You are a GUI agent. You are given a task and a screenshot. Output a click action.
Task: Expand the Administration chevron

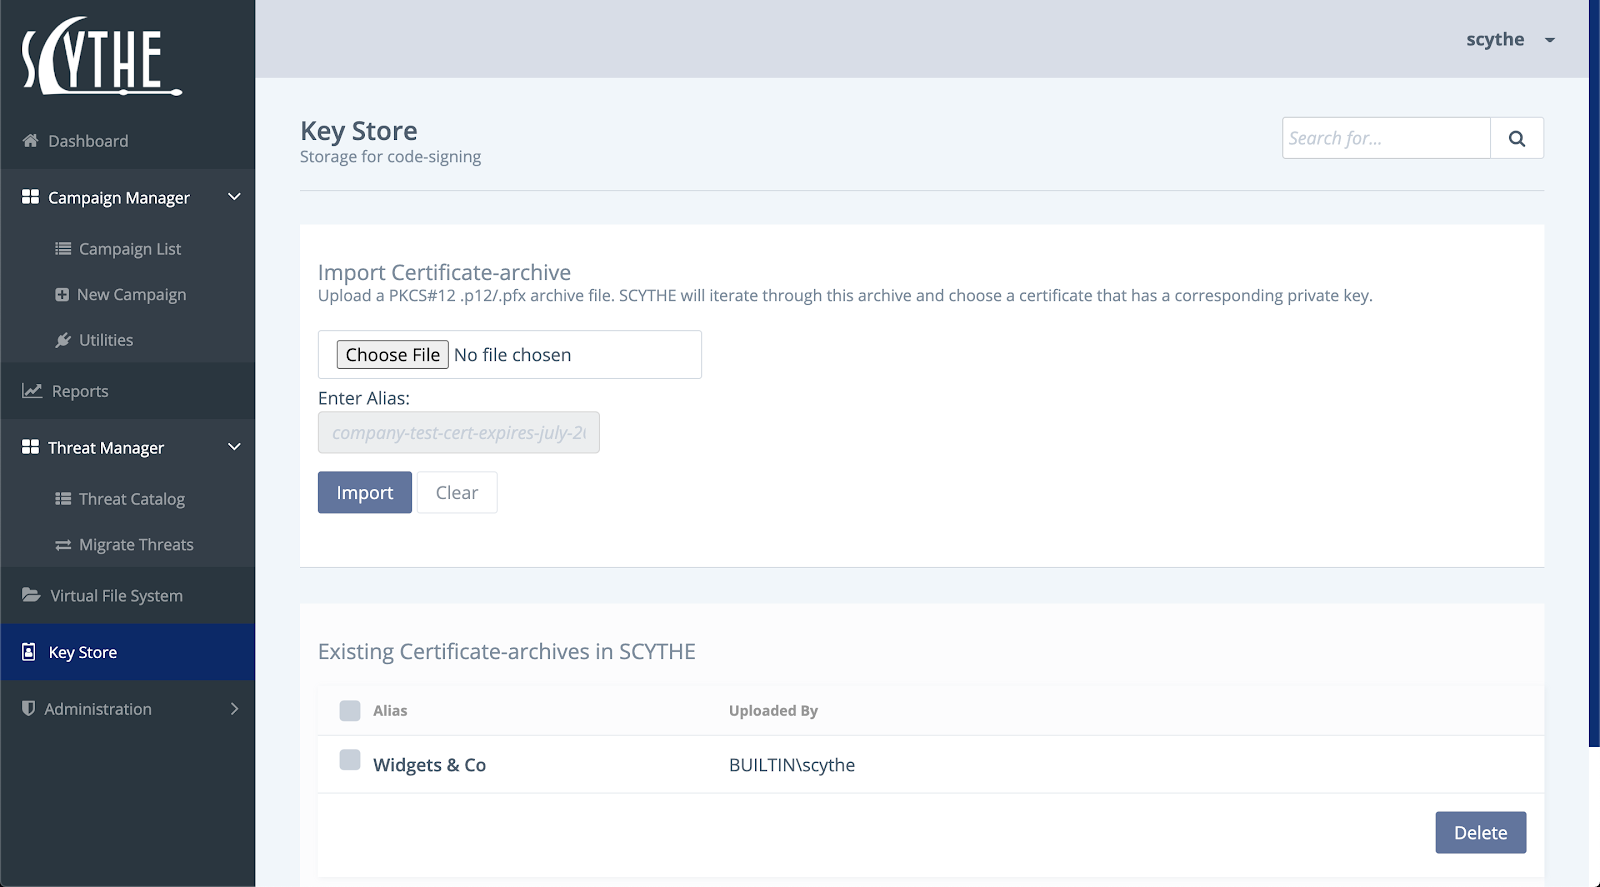235,708
